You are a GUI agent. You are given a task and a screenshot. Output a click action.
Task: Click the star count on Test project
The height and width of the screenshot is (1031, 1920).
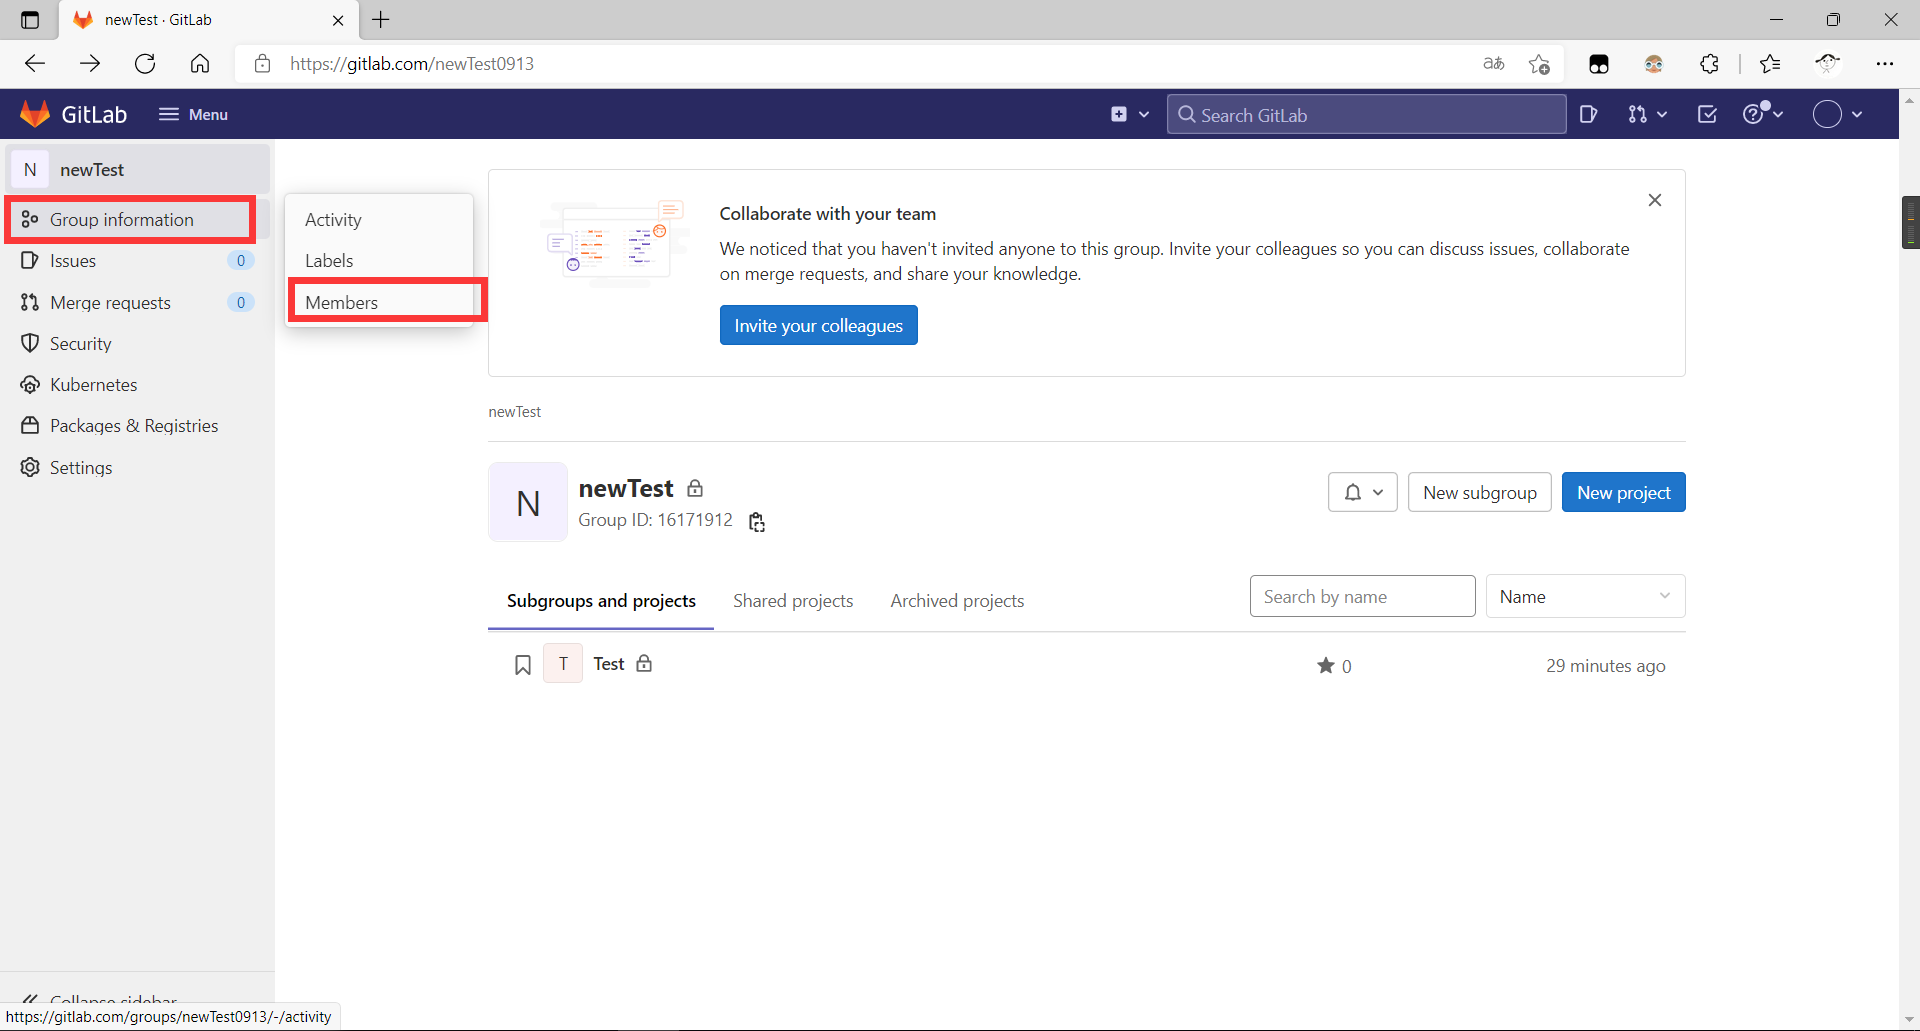(1334, 666)
